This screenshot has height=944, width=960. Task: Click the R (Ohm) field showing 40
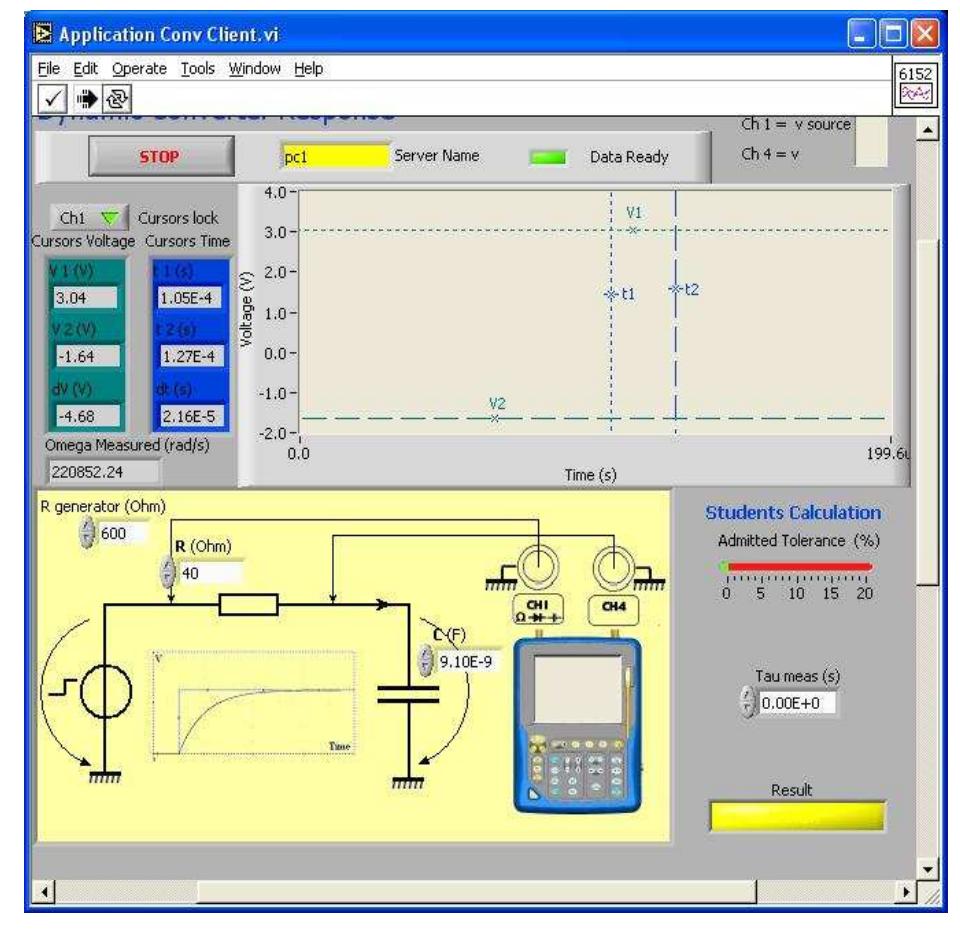click(210, 573)
